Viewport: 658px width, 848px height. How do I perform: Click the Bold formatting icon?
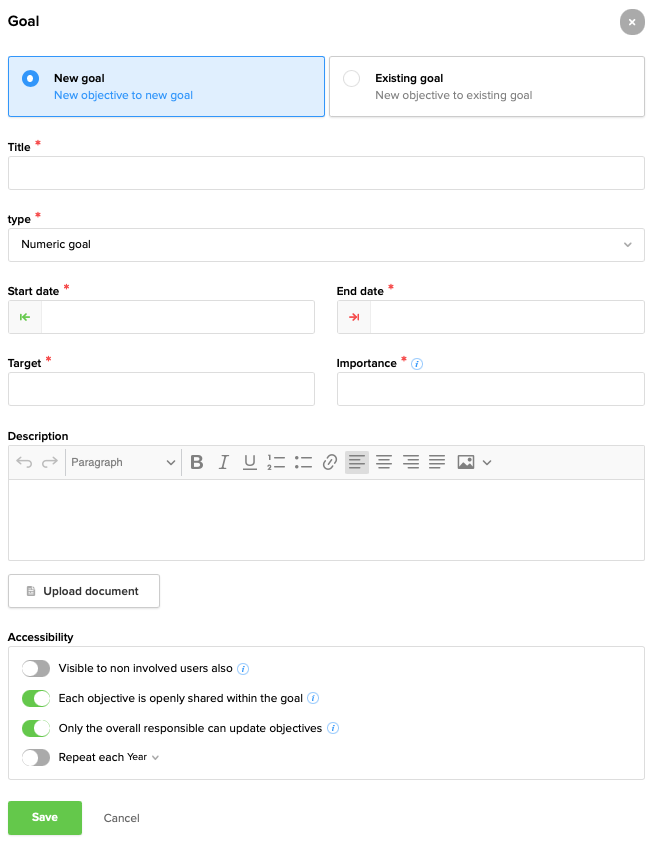coord(197,462)
